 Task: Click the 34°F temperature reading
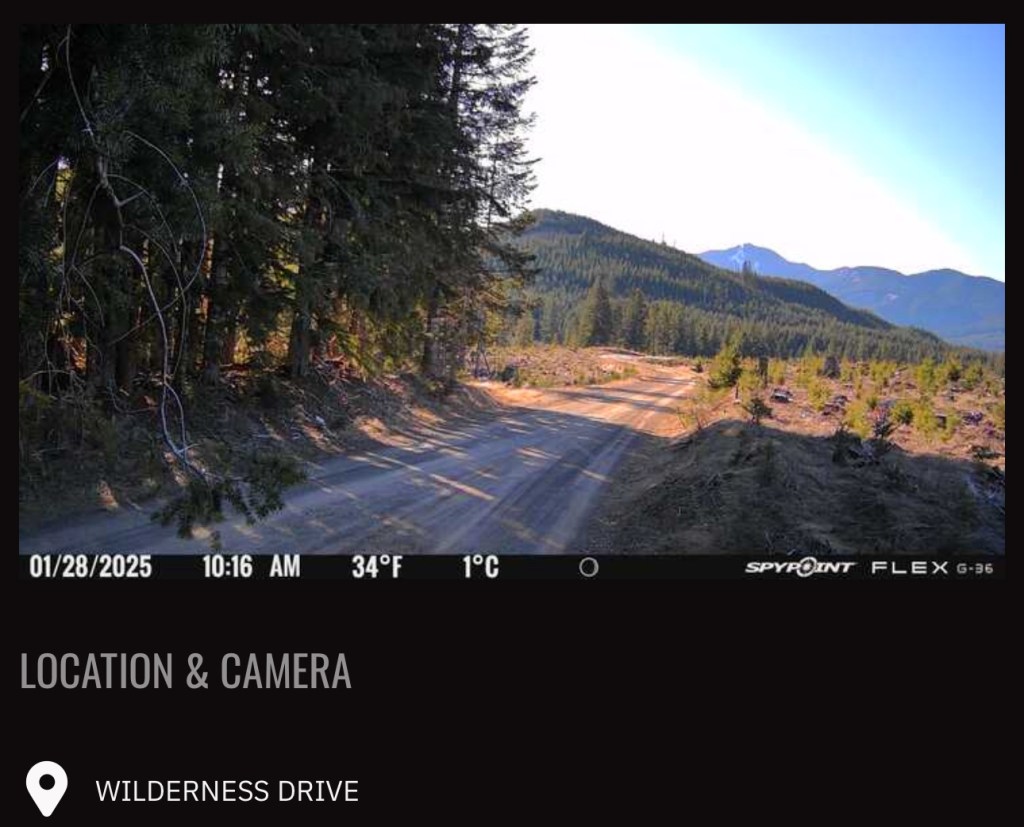[x=377, y=566]
